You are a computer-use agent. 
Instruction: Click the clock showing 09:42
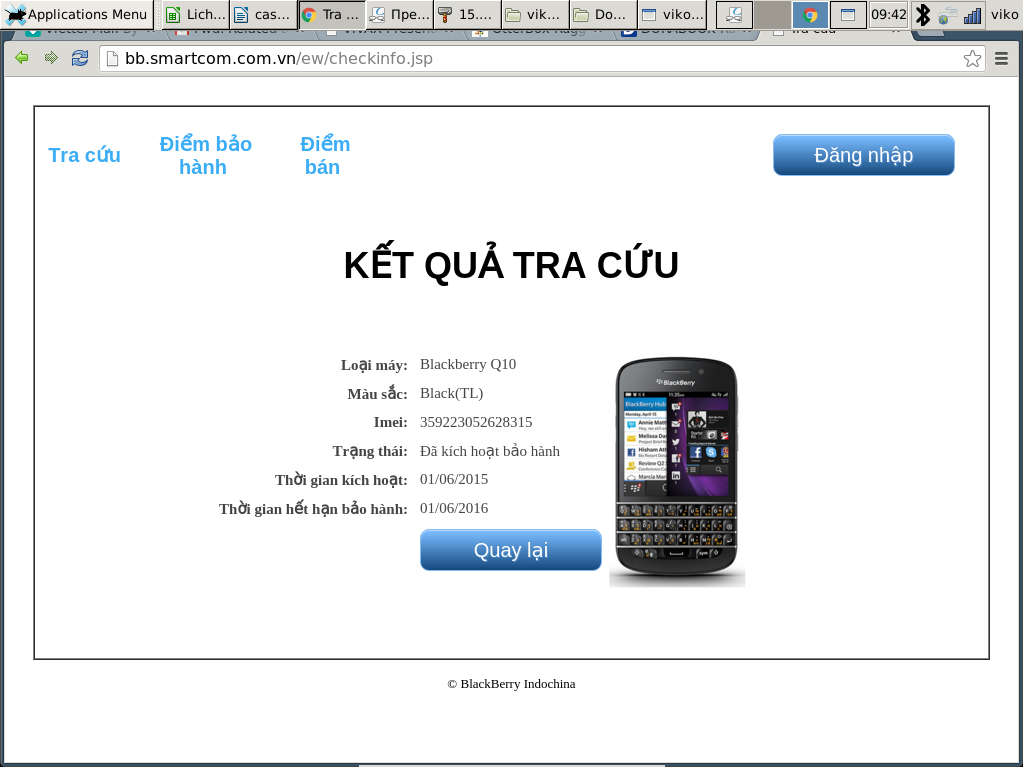(x=888, y=15)
